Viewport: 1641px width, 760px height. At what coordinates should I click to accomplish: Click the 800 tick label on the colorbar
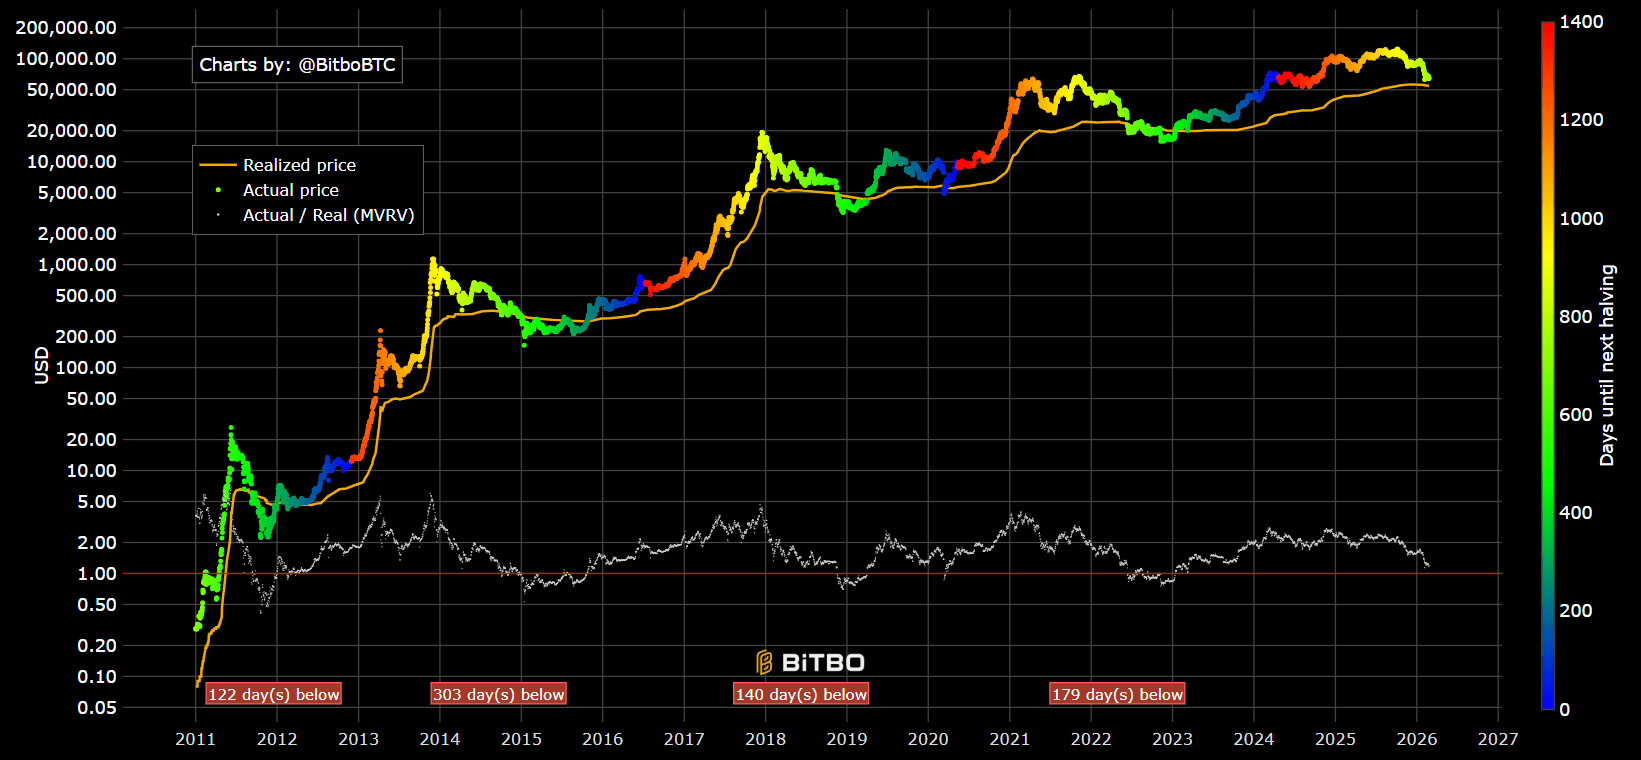1575,316
